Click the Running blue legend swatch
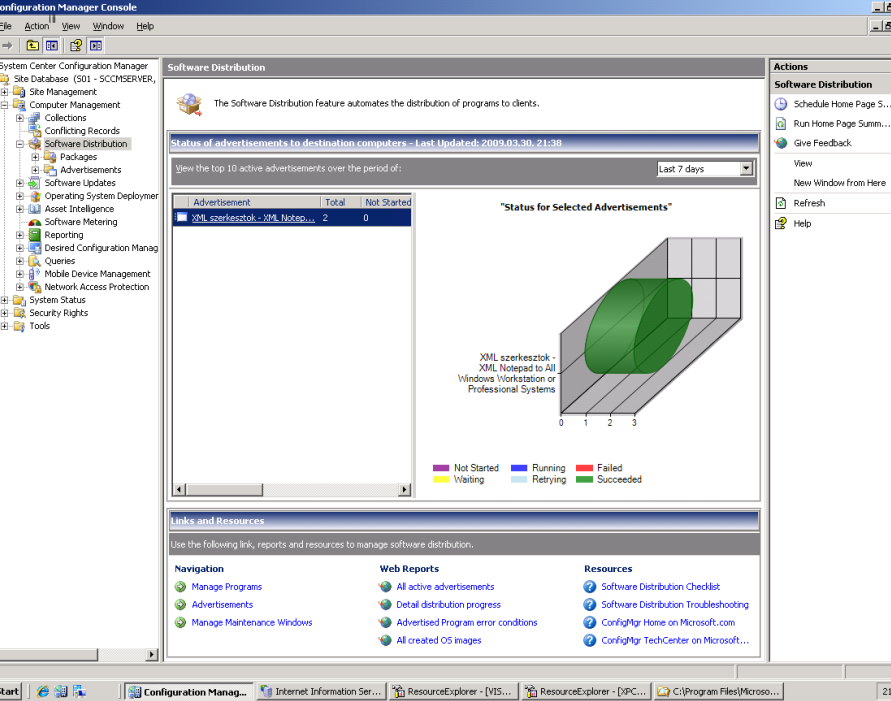Screen dimensions: 891x701 [519, 468]
